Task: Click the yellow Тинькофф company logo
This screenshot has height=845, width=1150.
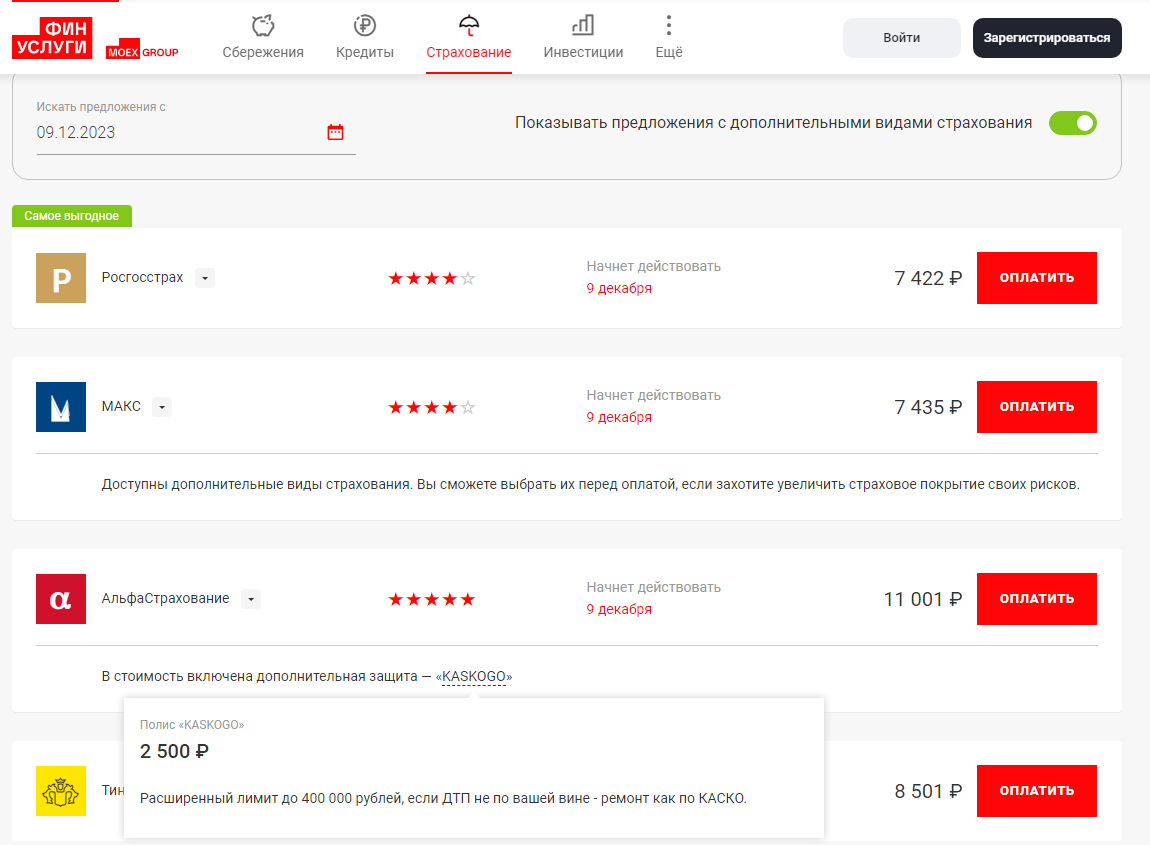Action: pos(61,791)
